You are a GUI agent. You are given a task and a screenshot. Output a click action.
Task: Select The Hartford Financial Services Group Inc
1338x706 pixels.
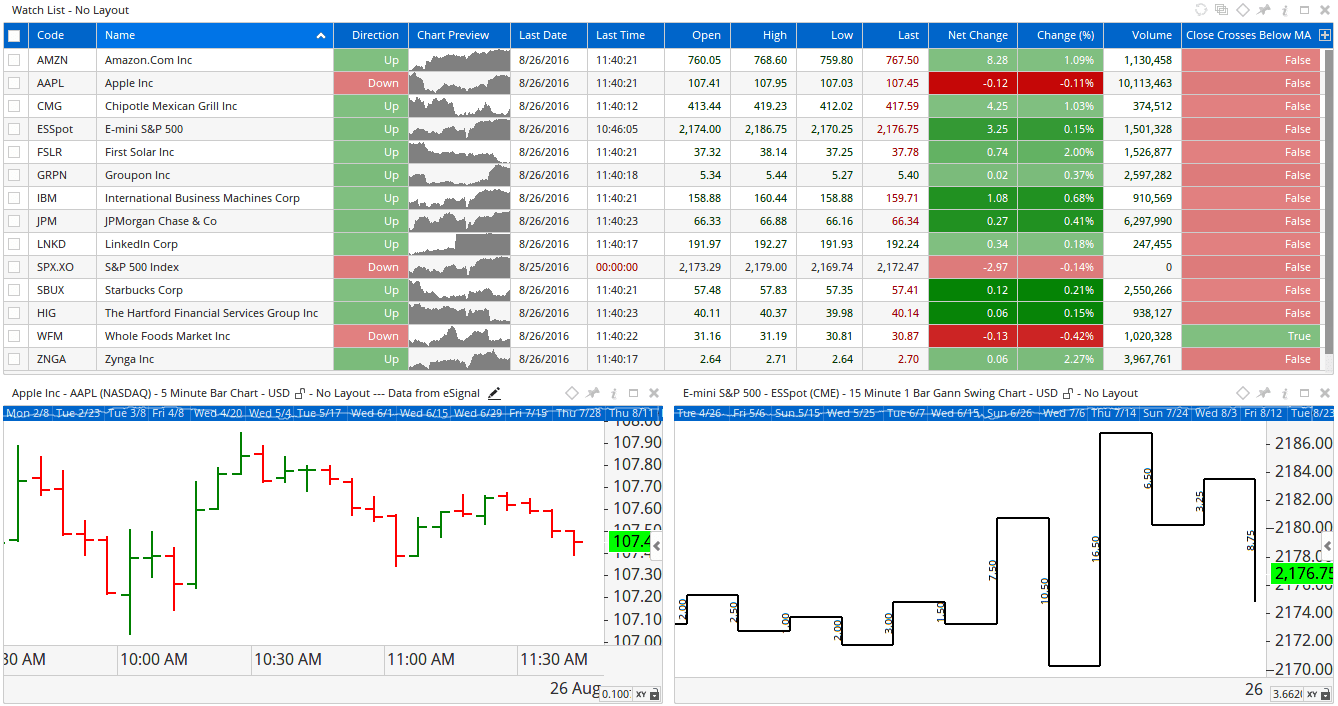(x=212, y=313)
